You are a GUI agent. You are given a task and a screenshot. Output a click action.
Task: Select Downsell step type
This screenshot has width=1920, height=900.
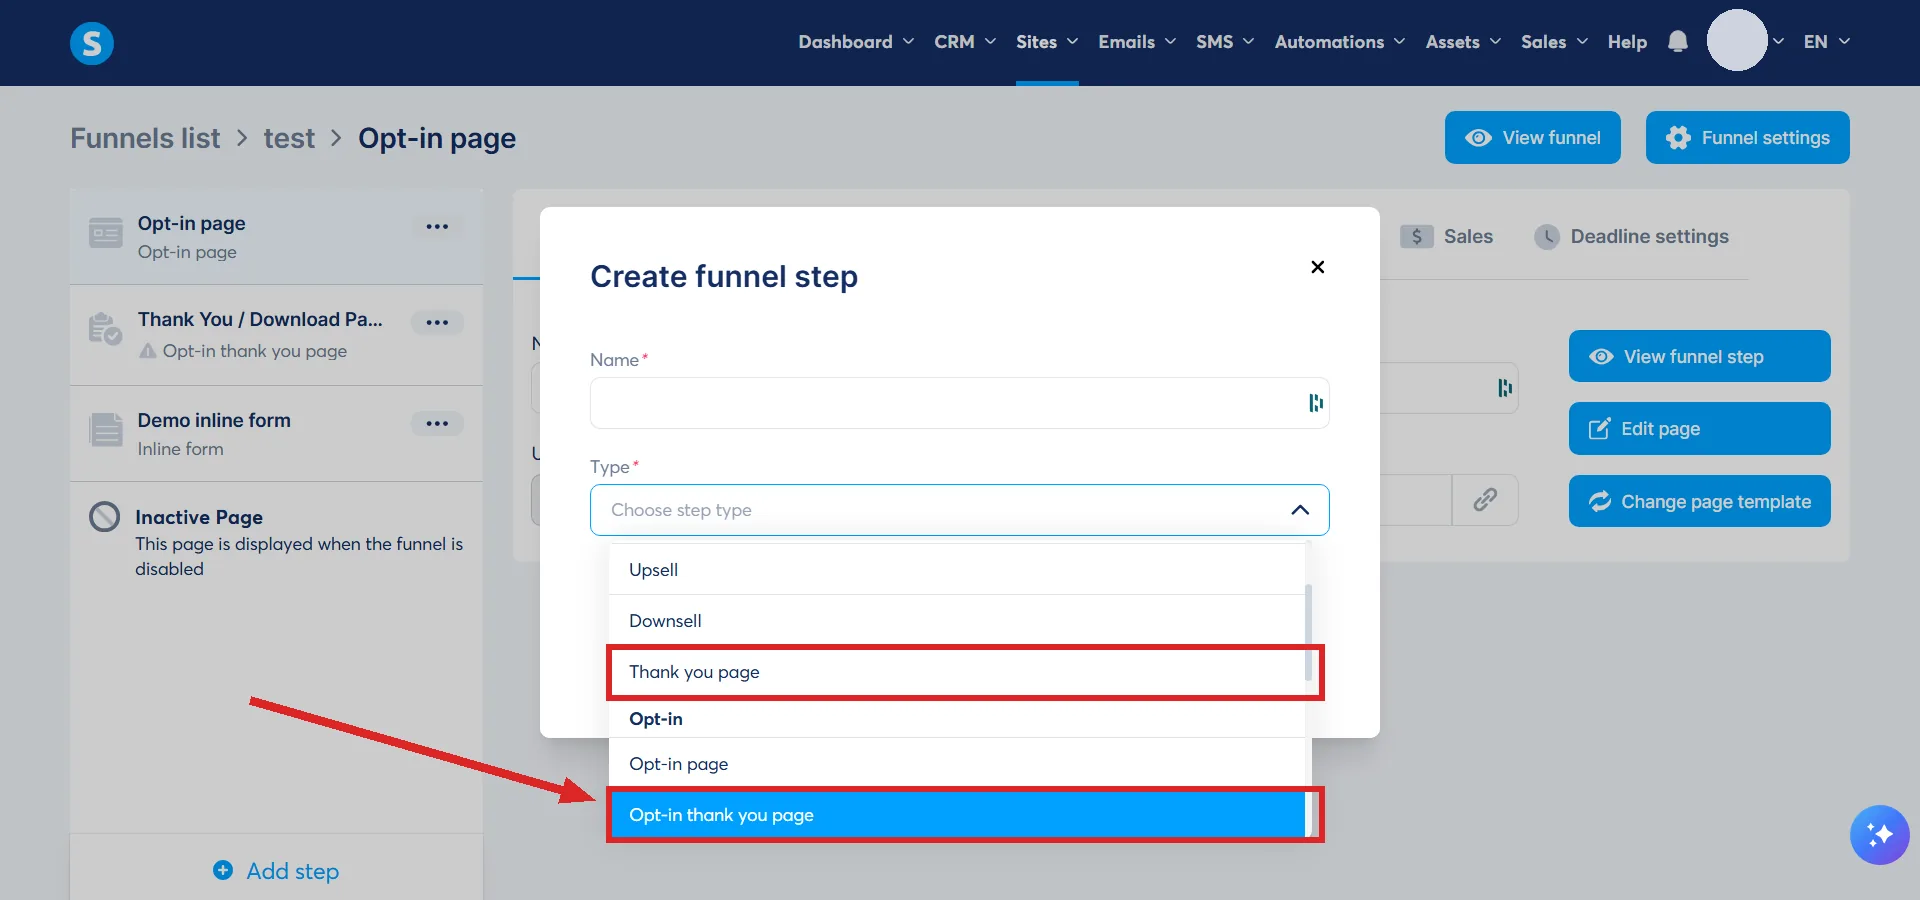point(957,621)
